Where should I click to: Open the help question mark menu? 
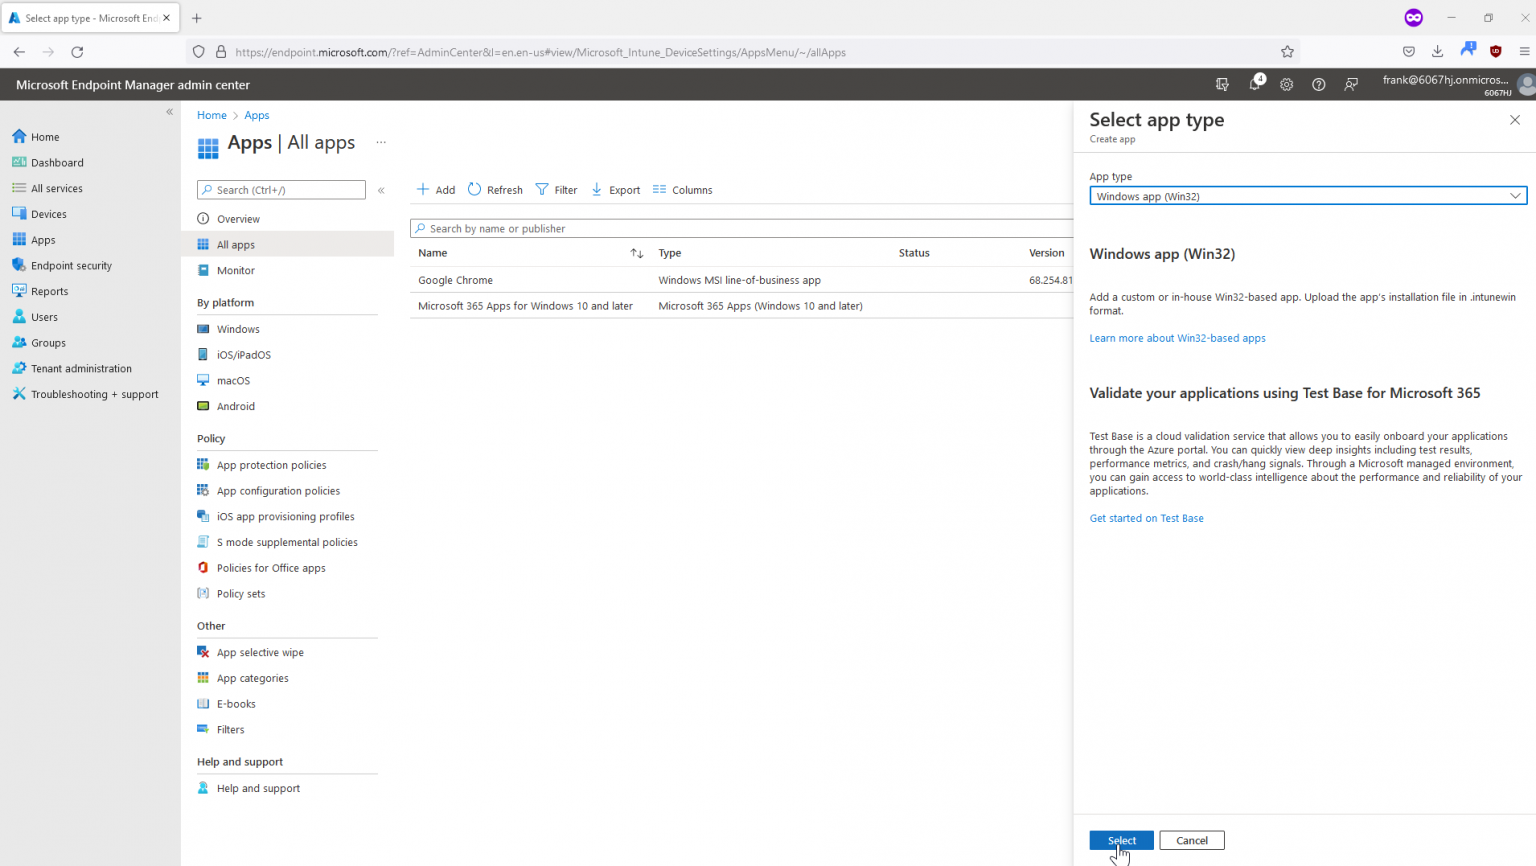click(x=1318, y=85)
